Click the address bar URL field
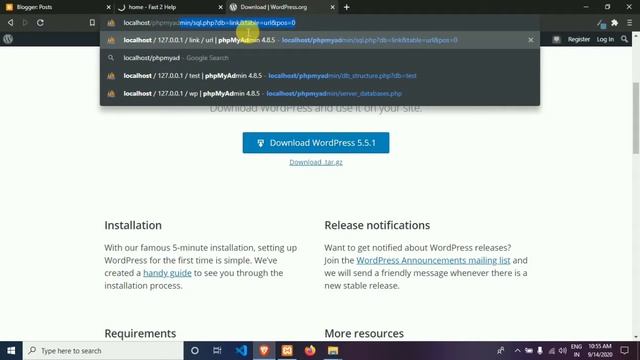Image resolution: width=640 pixels, height=360 pixels. (320, 23)
